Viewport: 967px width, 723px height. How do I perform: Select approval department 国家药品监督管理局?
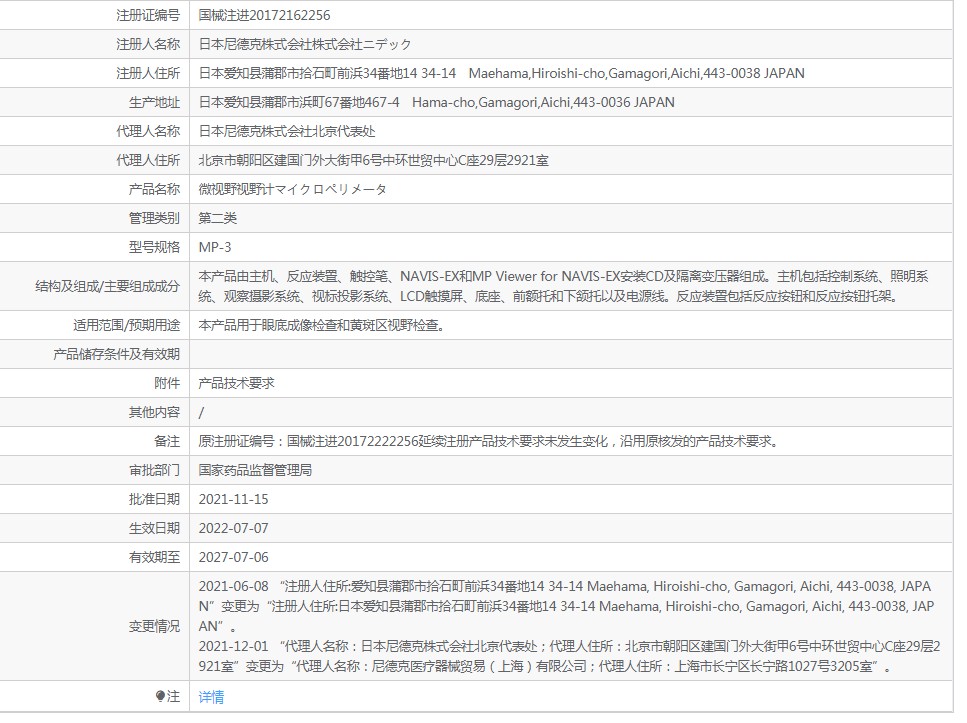pos(255,470)
